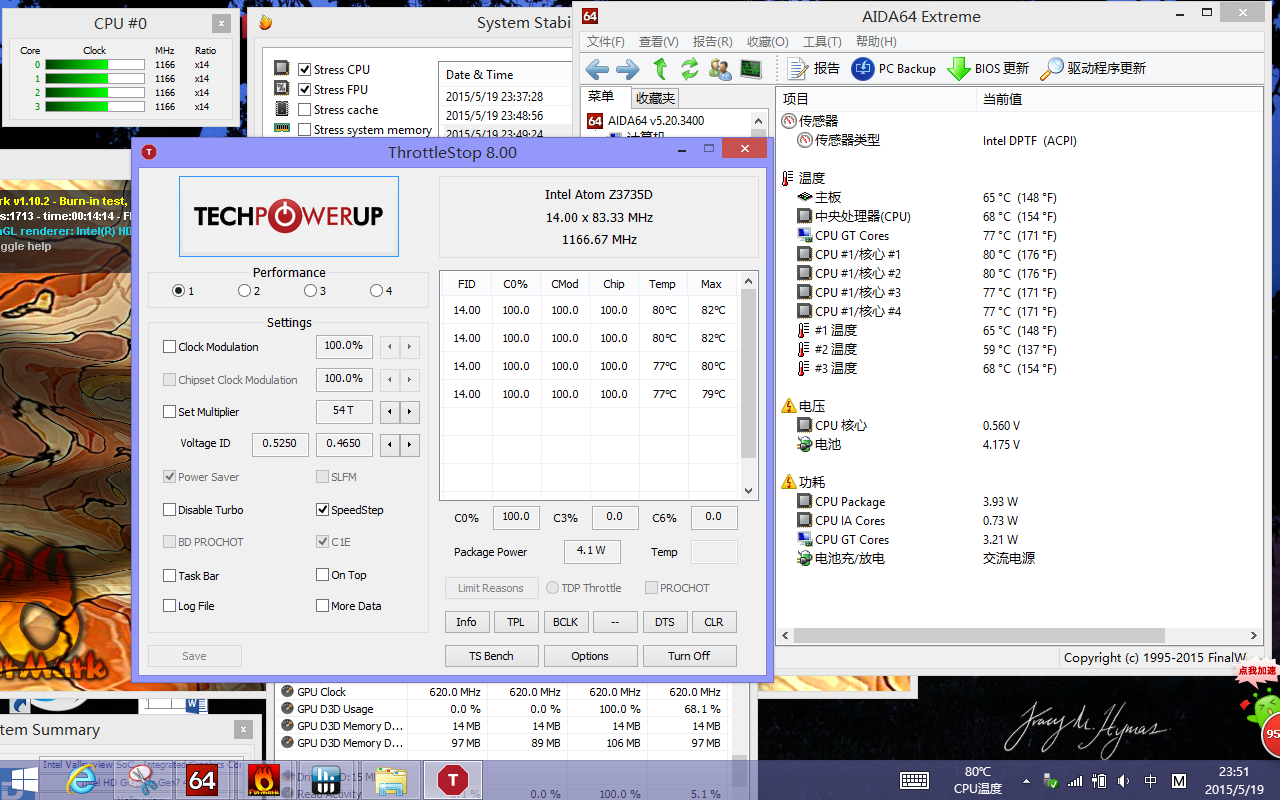Open File Explorer from the taskbar
This screenshot has width=1280, height=800.
point(391,780)
